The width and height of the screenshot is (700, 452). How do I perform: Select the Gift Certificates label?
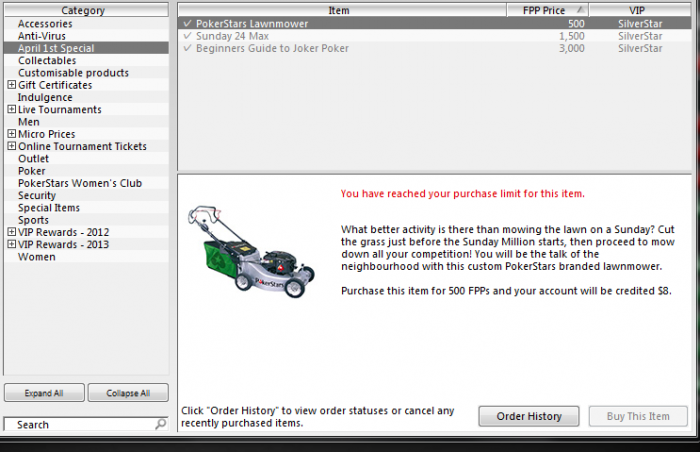[x=55, y=85]
